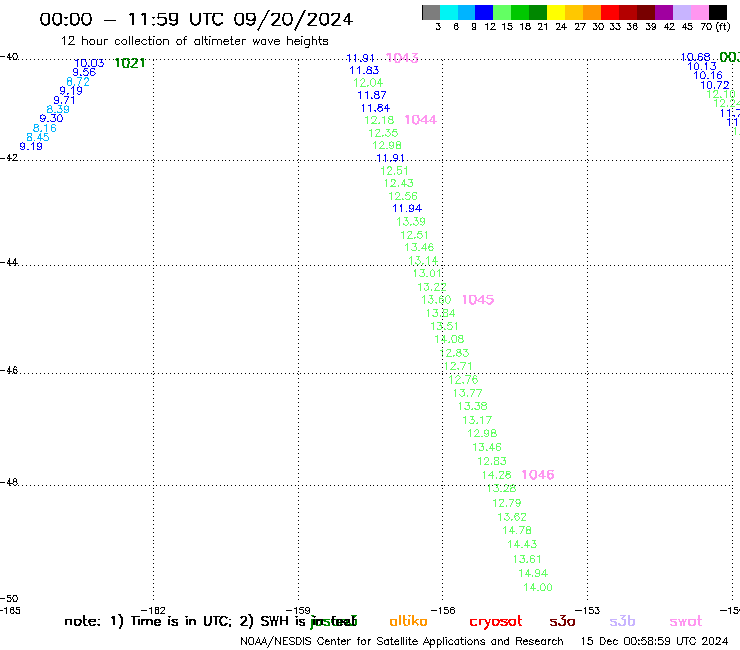
Task: Click the wave height value 14.08
Action: (450, 339)
